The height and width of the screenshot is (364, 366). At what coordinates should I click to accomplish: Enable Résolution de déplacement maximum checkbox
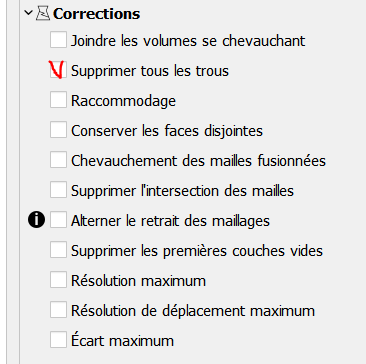coord(58,310)
